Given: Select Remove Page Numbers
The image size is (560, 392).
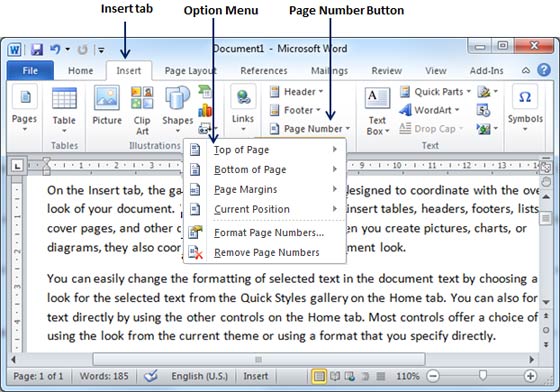Looking at the screenshot, I should [x=265, y=252].
